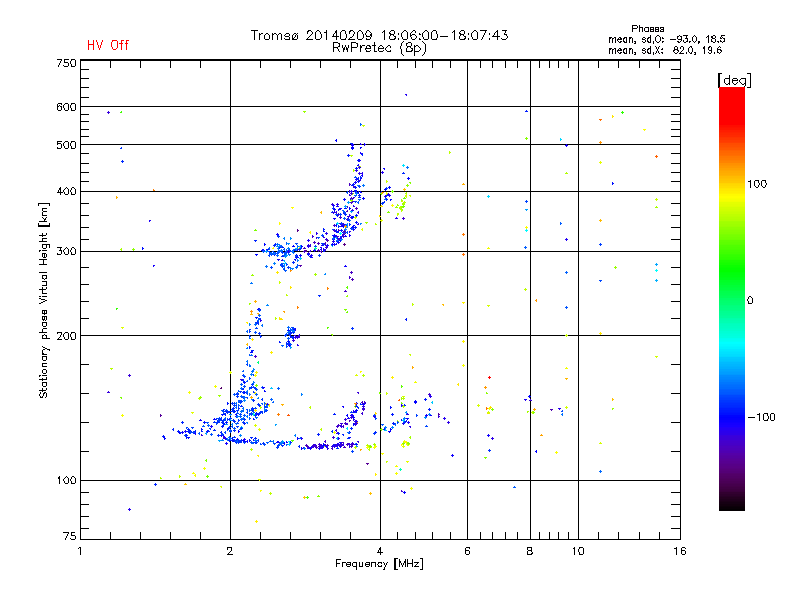
Task: Click the y-axis tick label '300'
Action: [66, 251]
